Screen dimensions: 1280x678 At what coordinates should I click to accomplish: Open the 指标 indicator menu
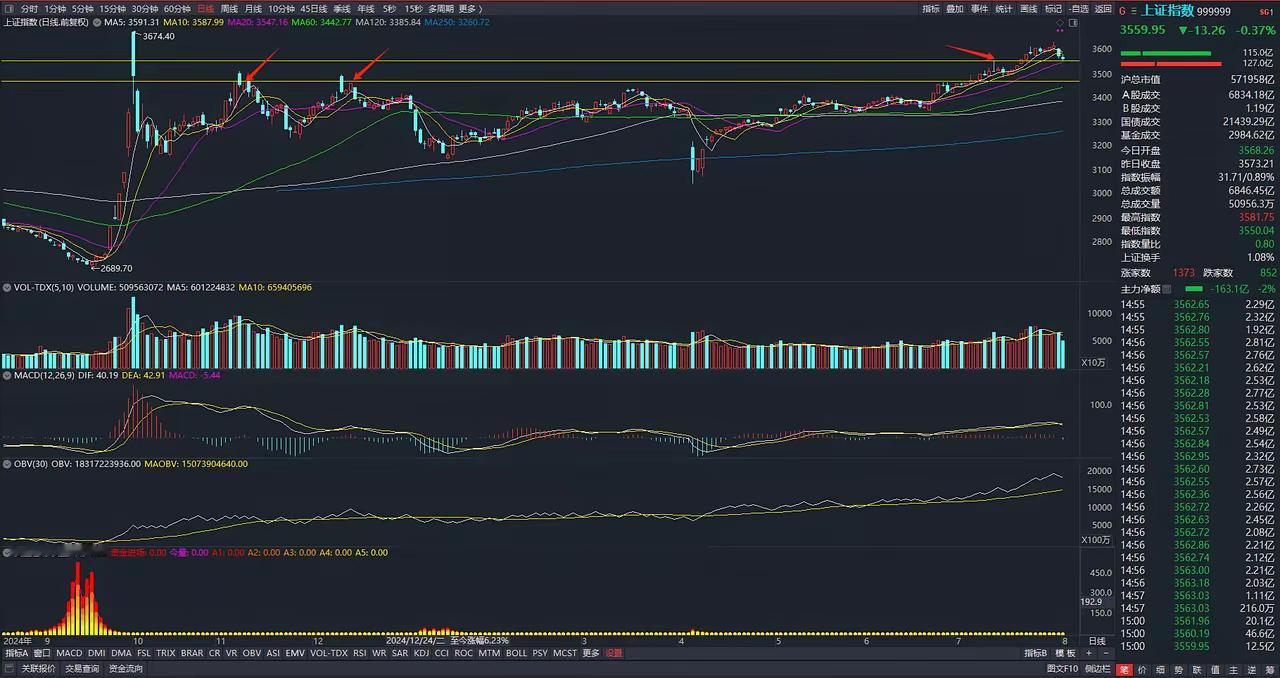[x=931, y=9]
